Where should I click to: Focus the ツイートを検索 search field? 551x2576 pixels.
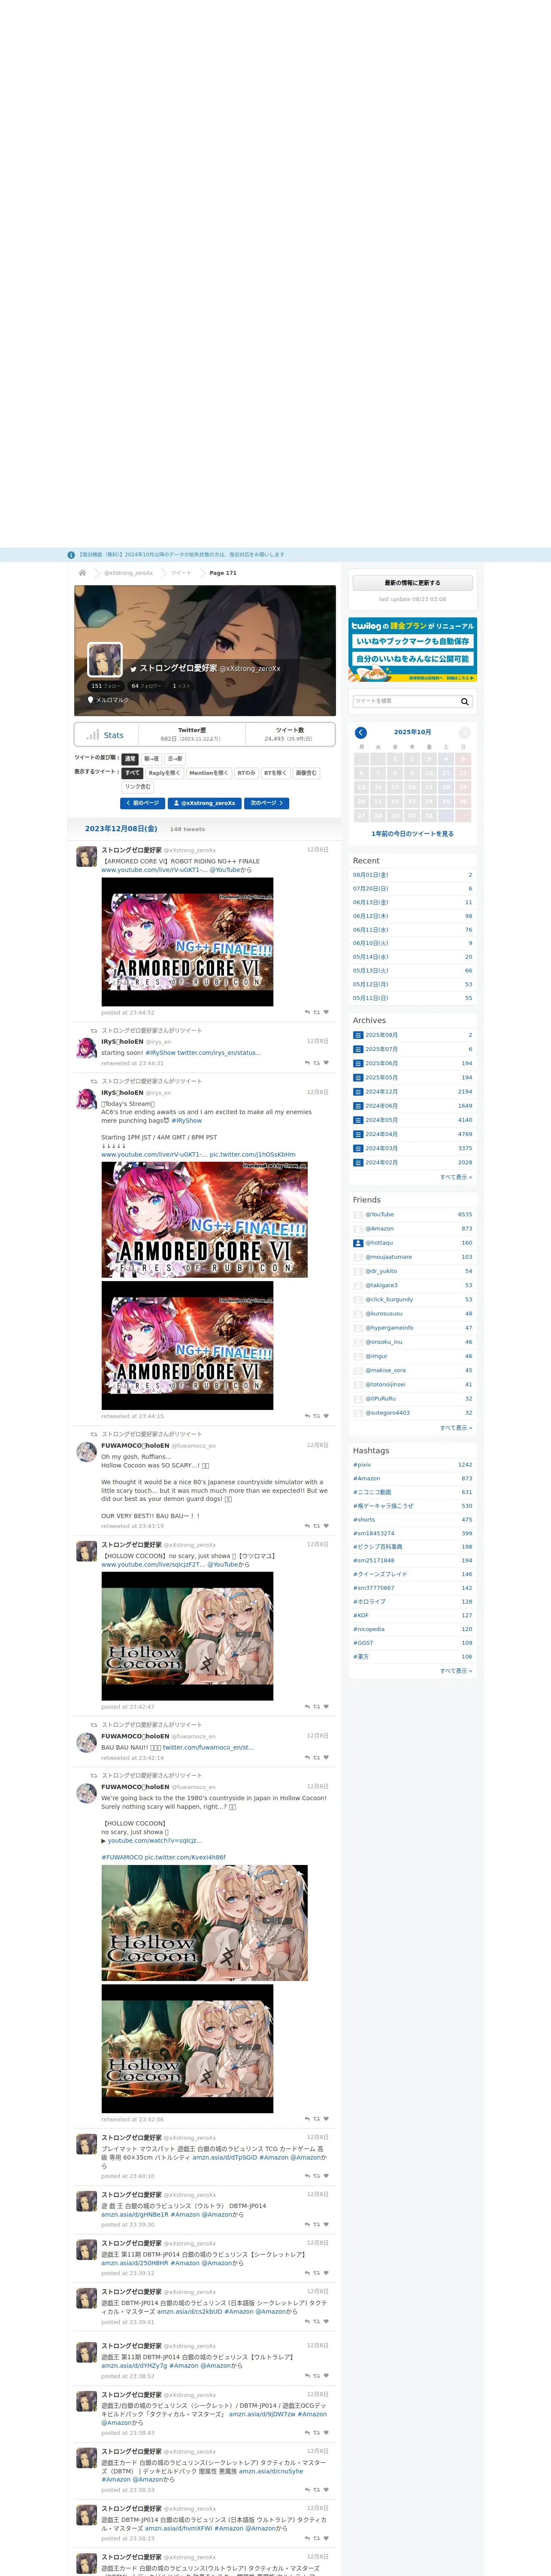405,701
